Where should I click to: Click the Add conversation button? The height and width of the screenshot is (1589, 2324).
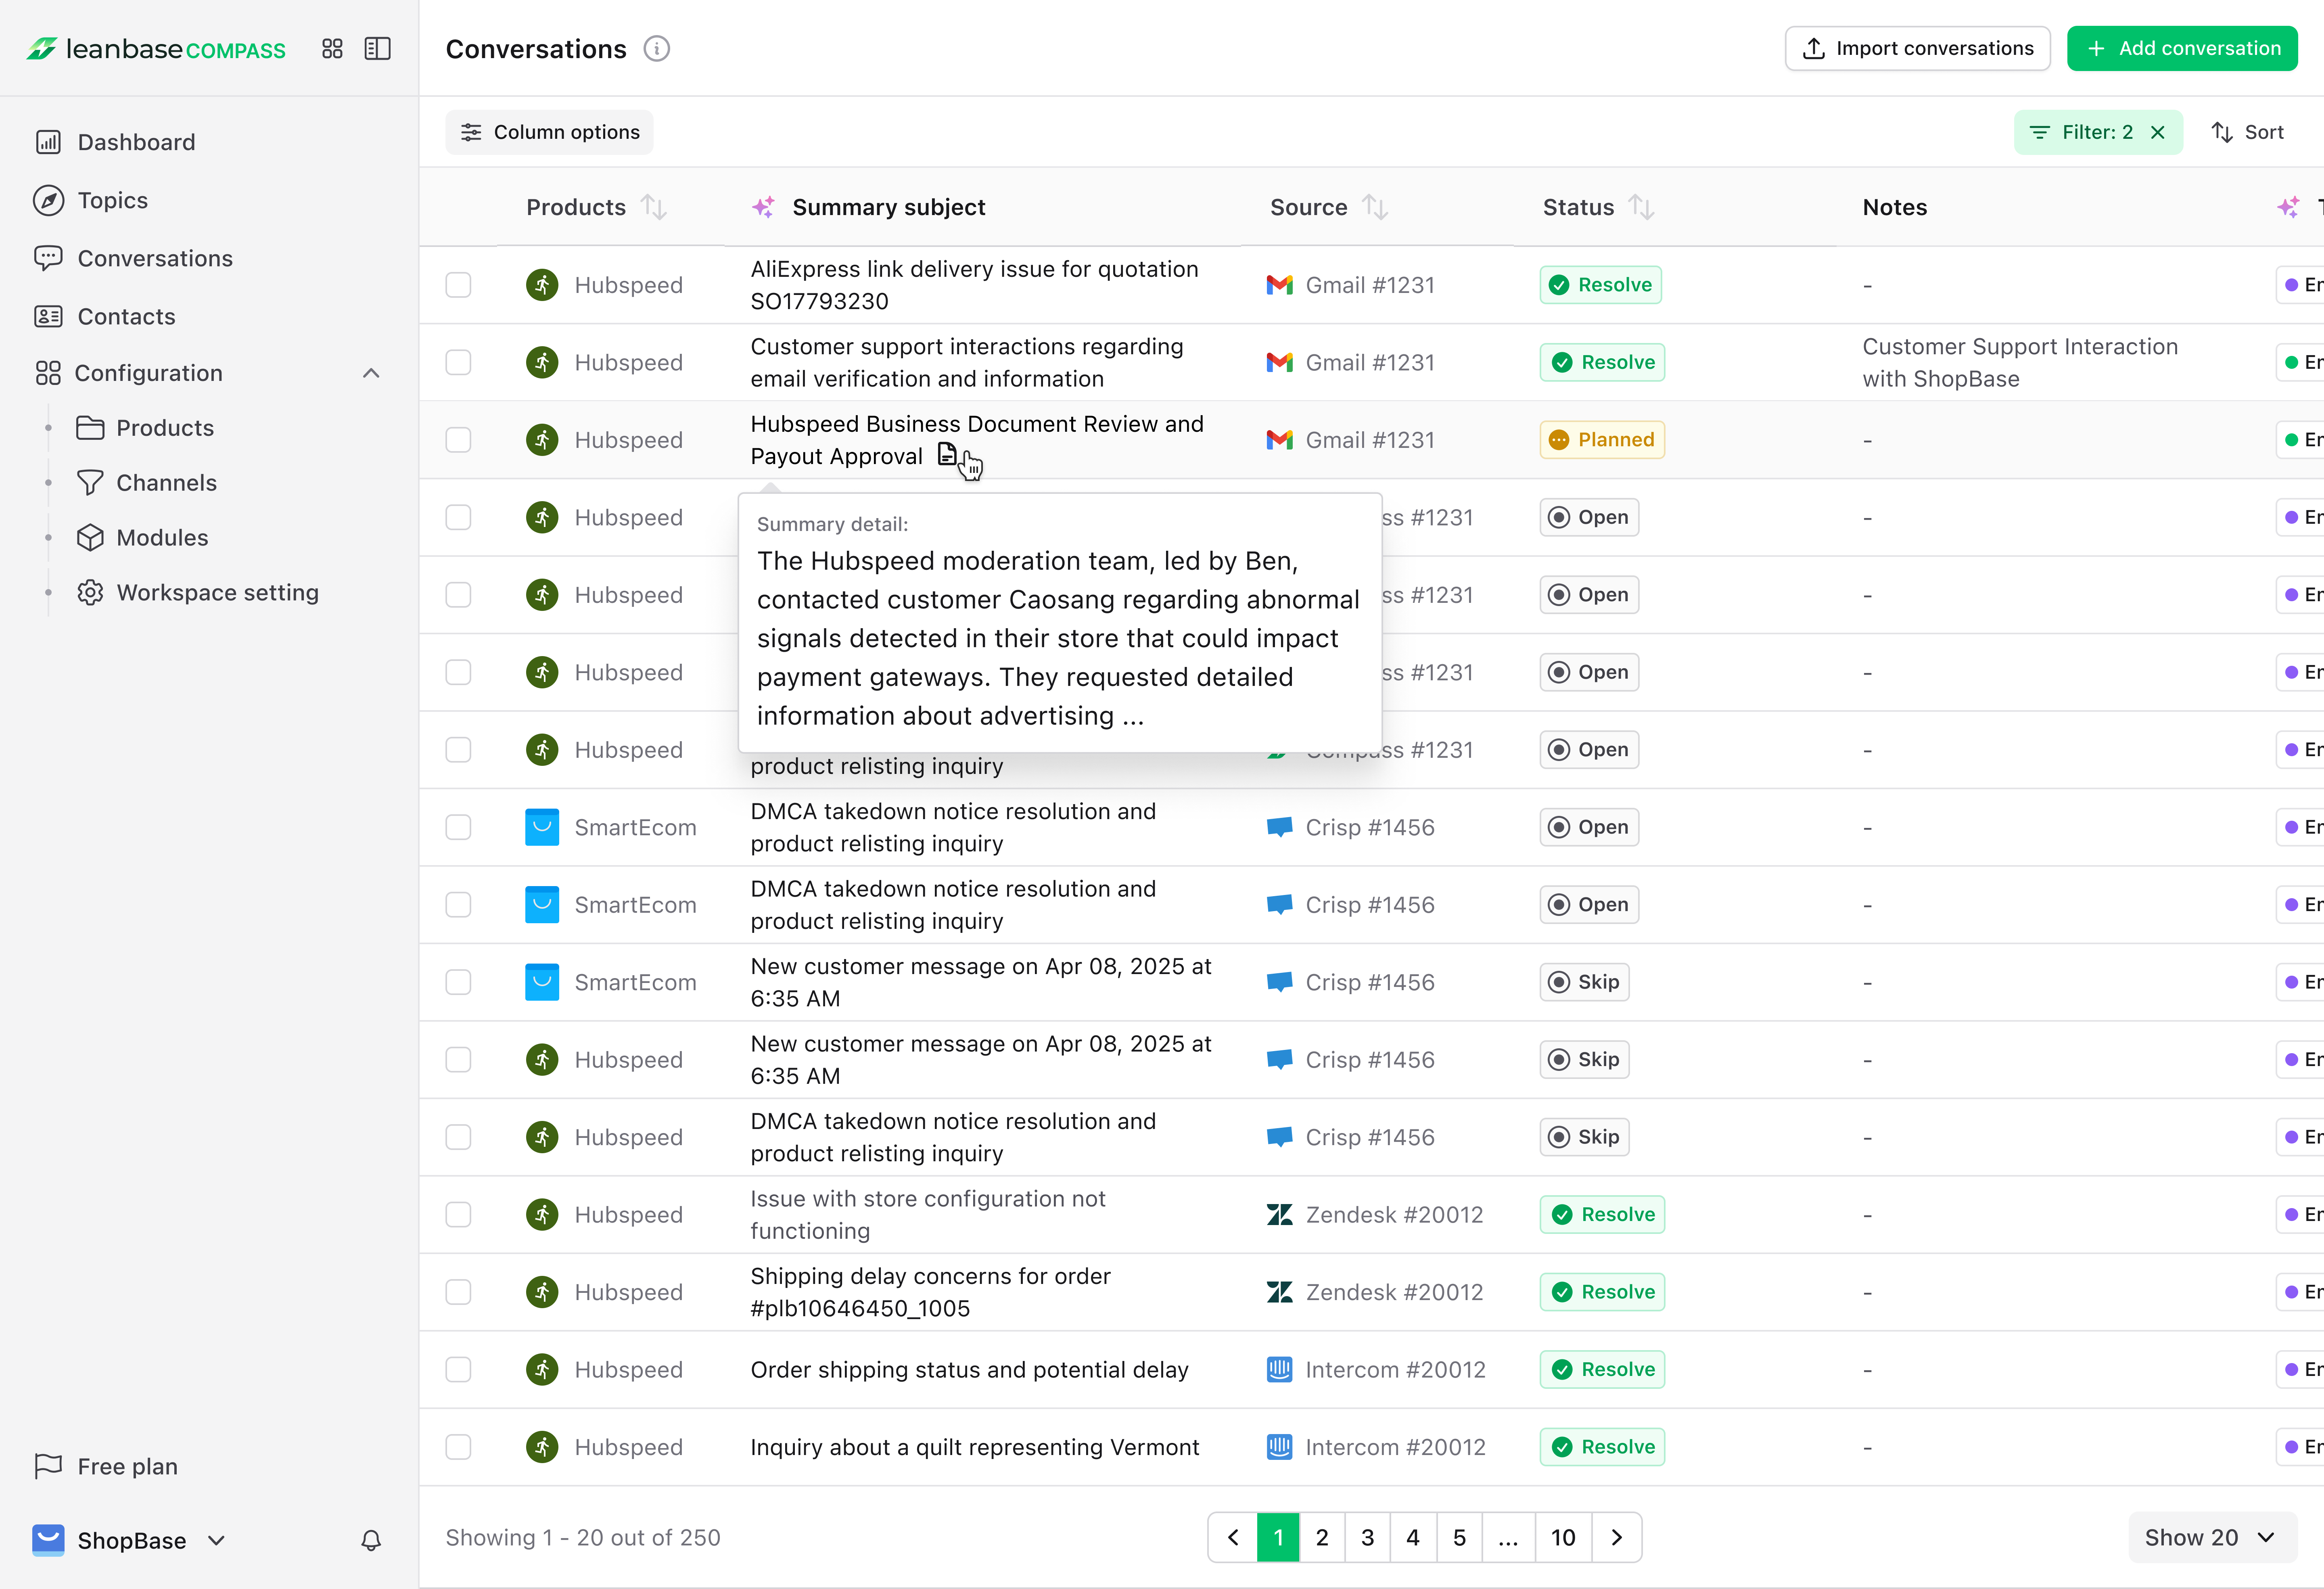[x=2181, y=49]
